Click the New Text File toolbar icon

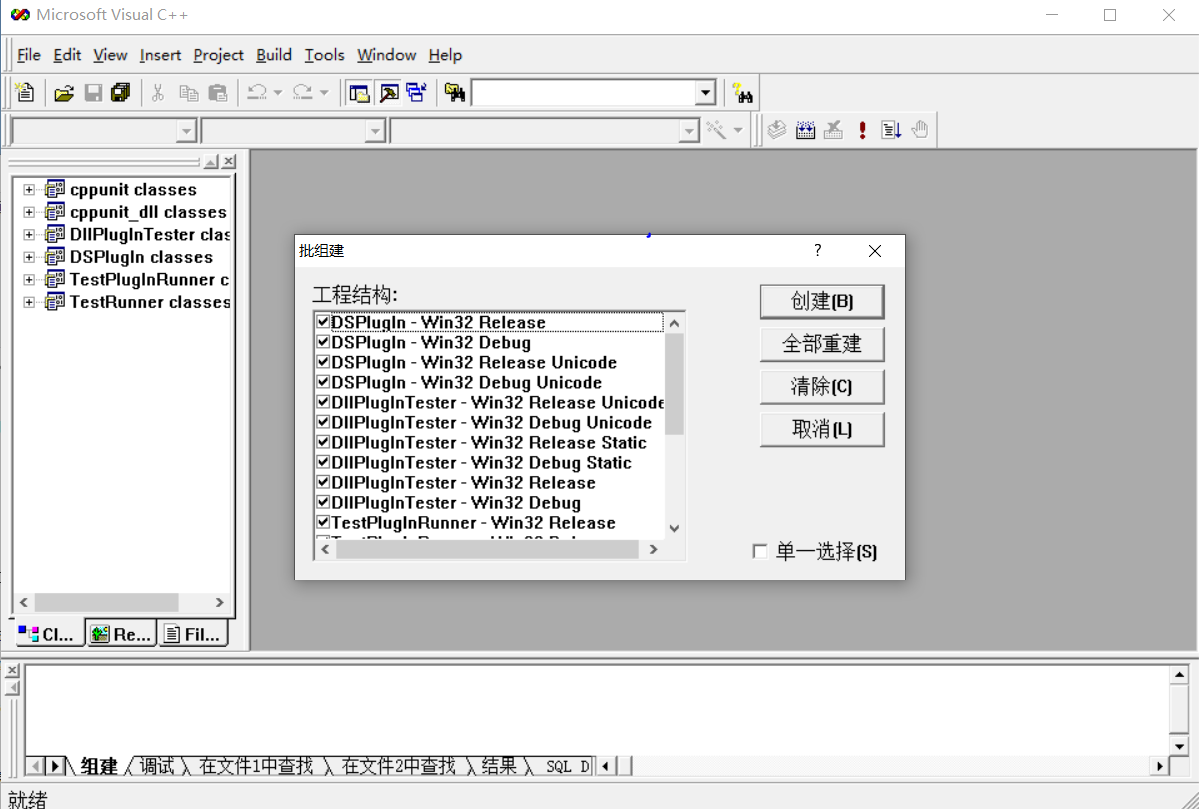click(x=25, y=93)
